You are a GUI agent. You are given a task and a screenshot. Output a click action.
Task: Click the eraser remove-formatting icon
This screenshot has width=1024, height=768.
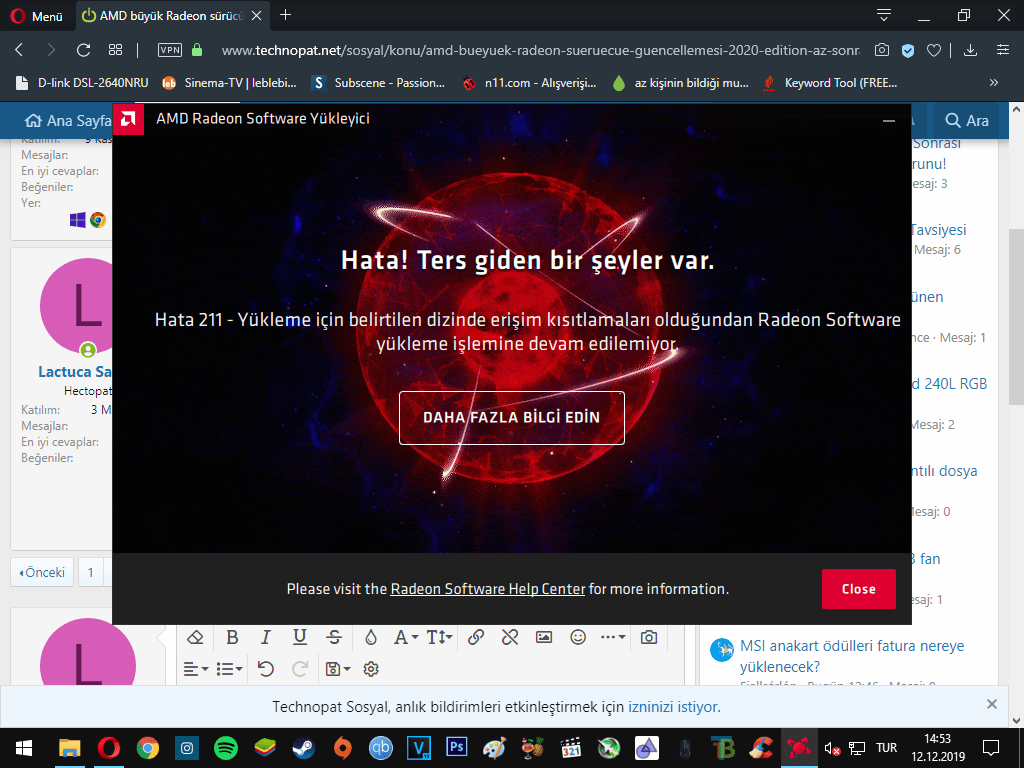(x=195, y=637)
